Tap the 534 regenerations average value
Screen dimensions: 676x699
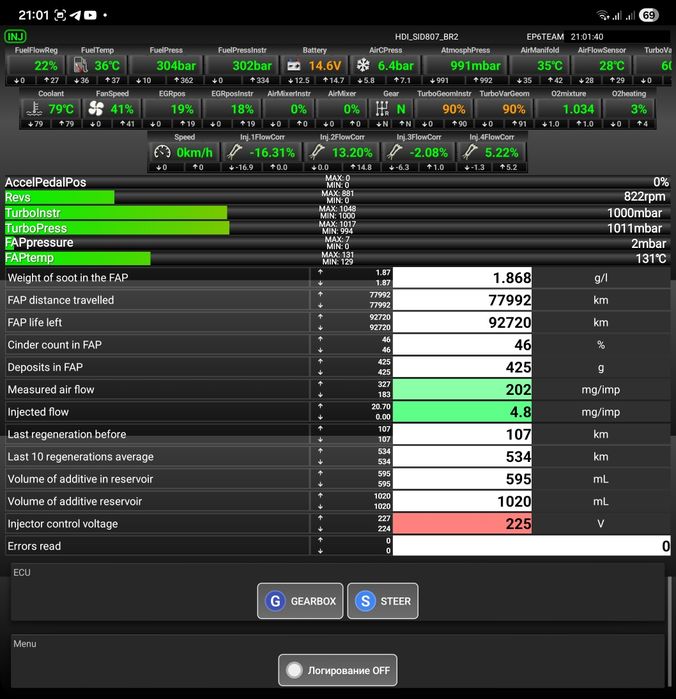point(462,456)
